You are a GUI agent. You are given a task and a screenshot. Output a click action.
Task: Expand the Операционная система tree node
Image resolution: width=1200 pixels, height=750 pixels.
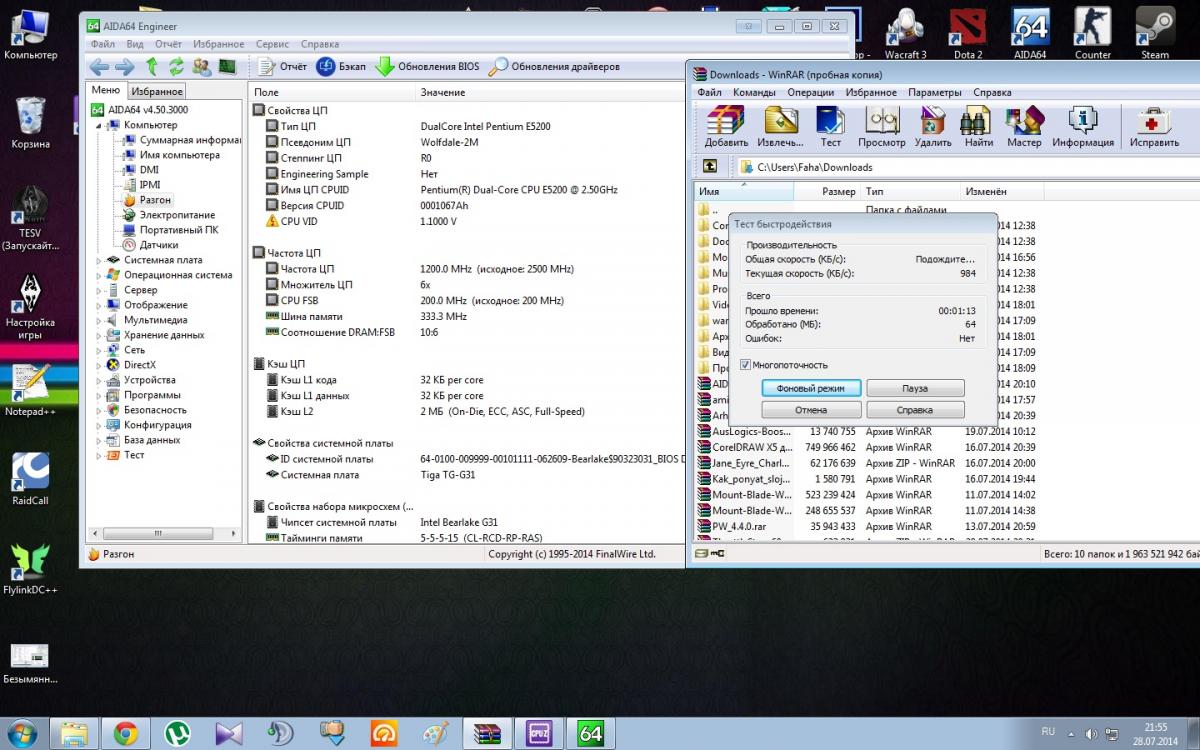99,275
